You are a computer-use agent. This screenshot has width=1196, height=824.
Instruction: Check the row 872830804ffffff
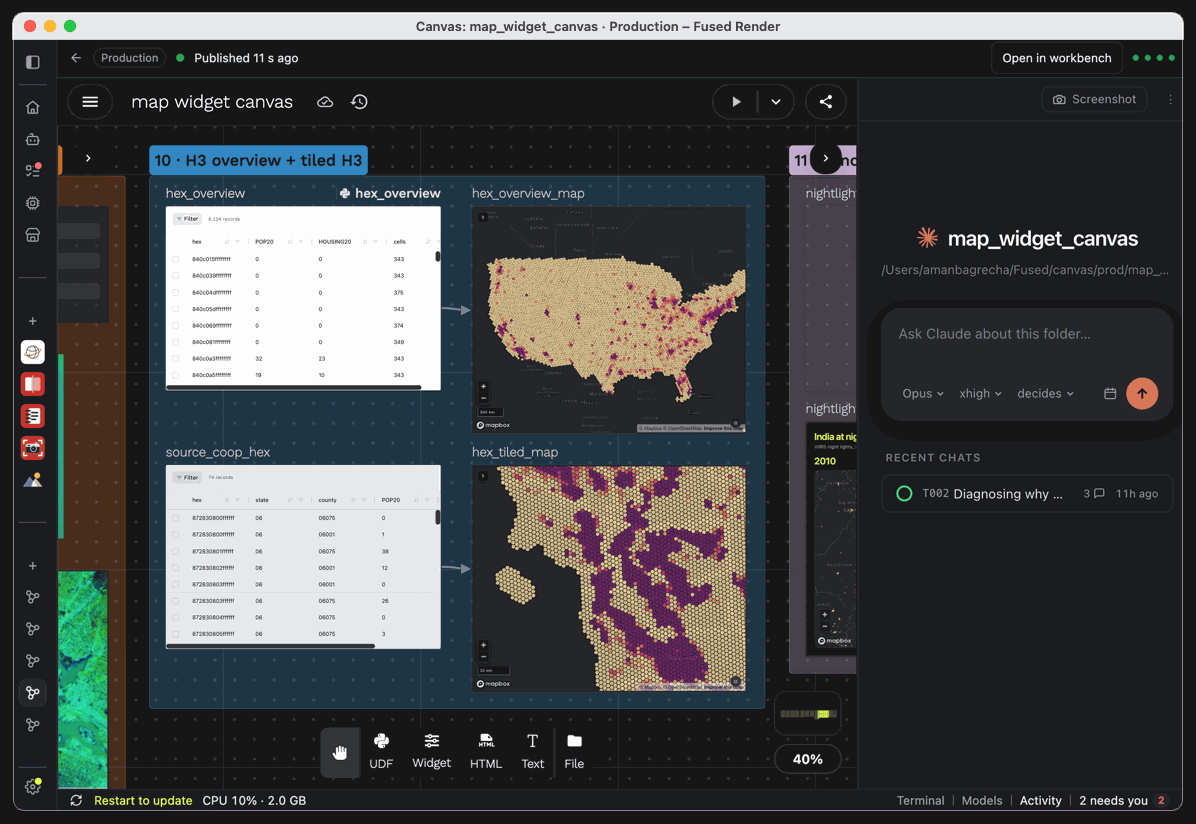pyautogui.click(x=176, y=617)
